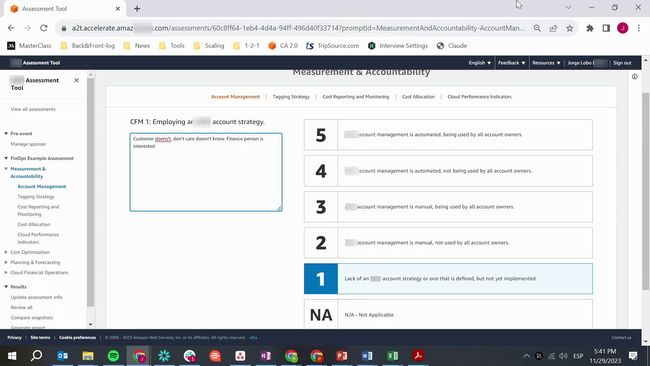Image resolution: width=650 pixels, height=366 pixels.
Task: Expand the Cloud Financial Operations section
Action: click(x=6, y=273)
